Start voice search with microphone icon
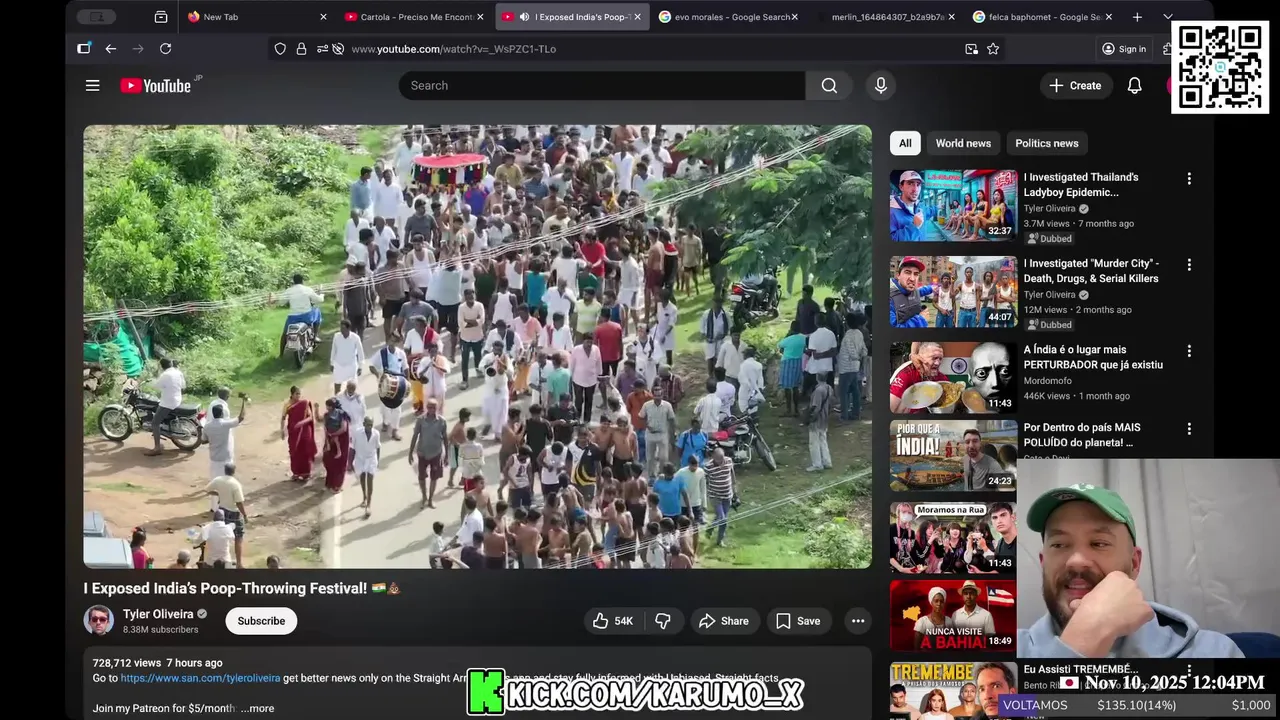 (881, 85)
